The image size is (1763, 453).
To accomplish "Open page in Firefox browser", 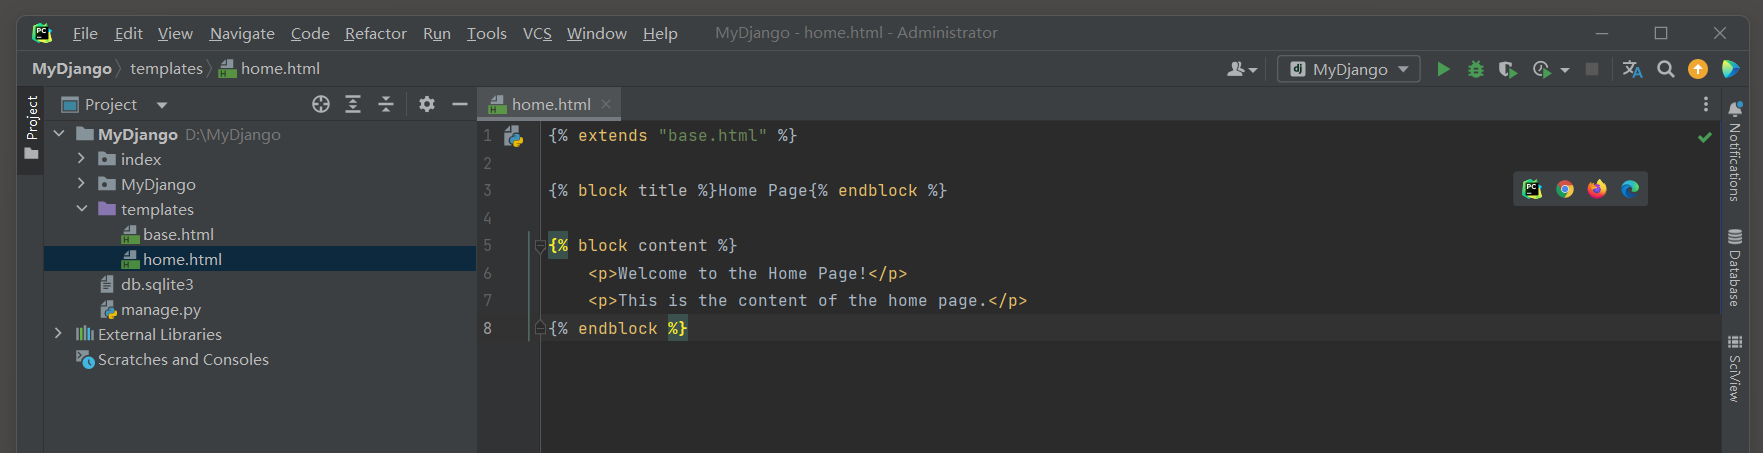I will [1597, 189].
